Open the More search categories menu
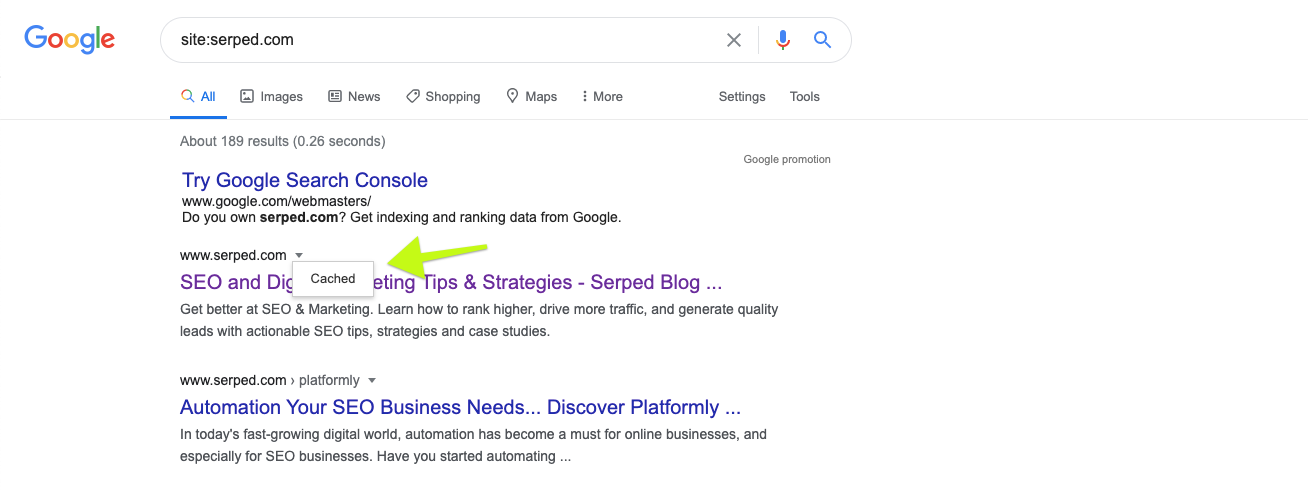The height and width of the screenshot is (490, 1308). coord(602,97)
